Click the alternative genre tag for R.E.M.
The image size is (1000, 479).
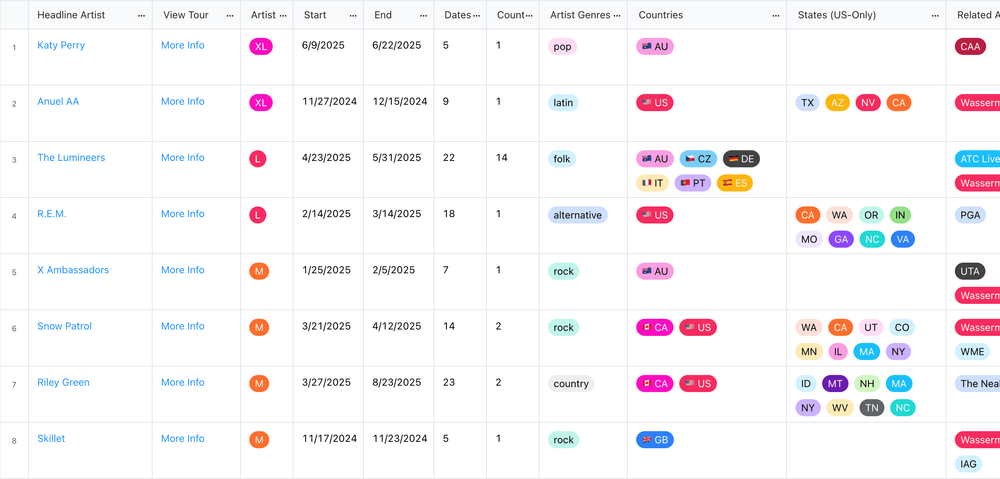coord(578,215)
